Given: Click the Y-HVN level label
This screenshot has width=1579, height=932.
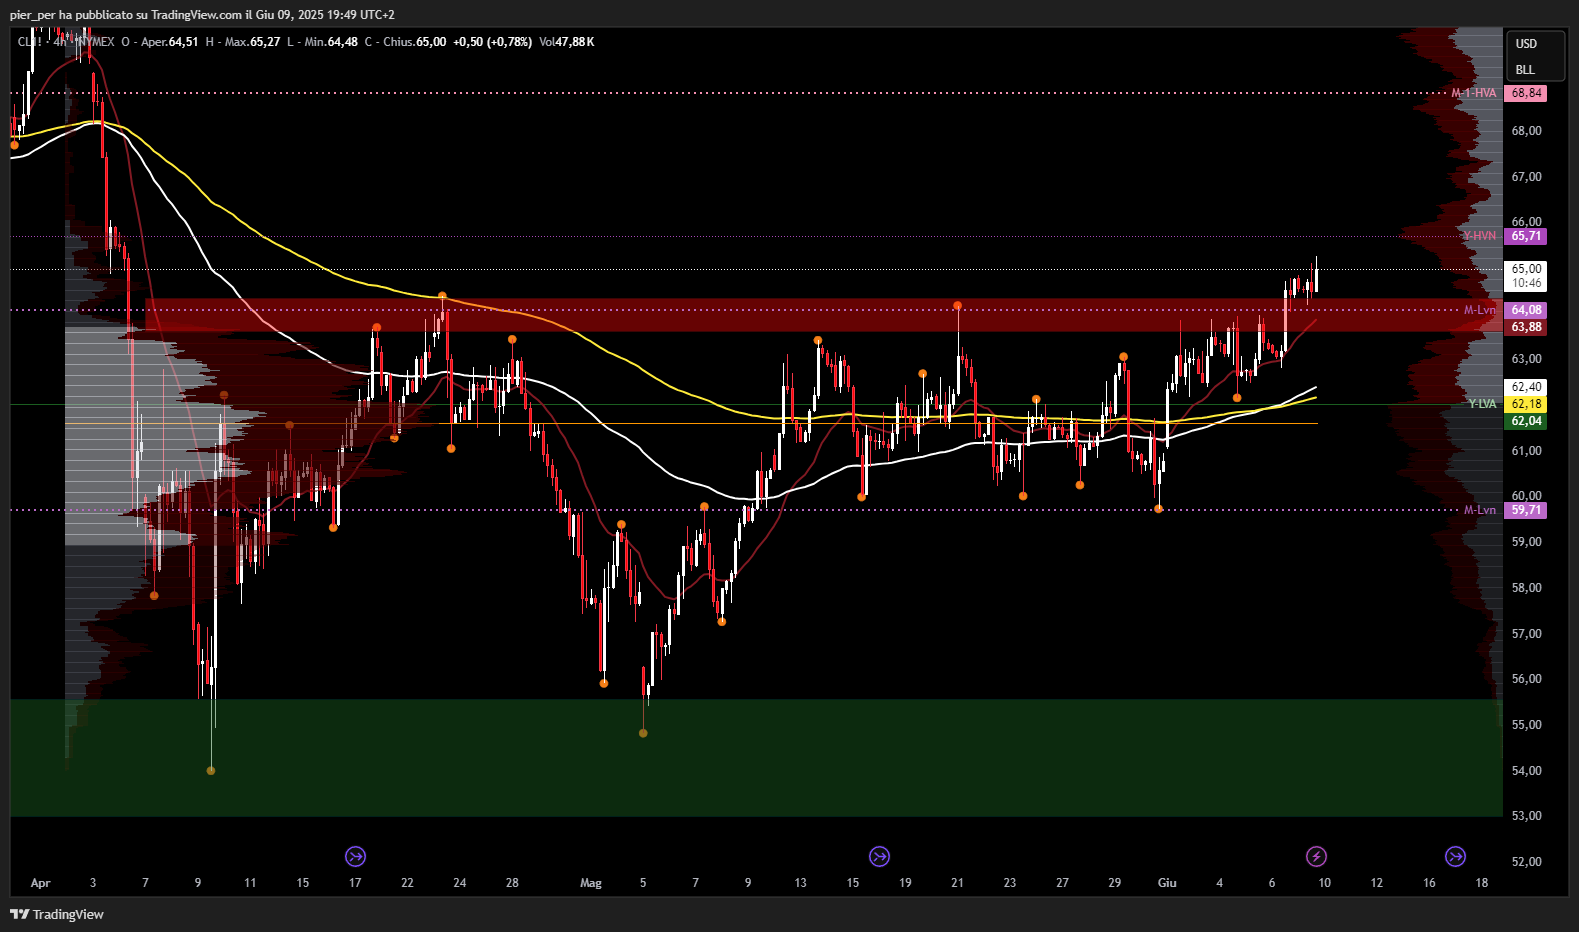Looking at the screenshot, I should [1480, 236].
